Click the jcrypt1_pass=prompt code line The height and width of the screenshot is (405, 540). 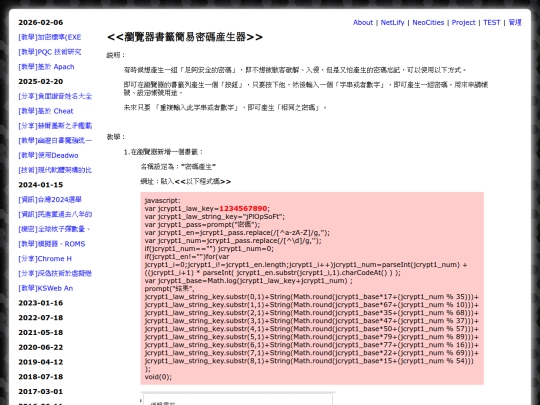pyautogui.click(x=202, y=225)
